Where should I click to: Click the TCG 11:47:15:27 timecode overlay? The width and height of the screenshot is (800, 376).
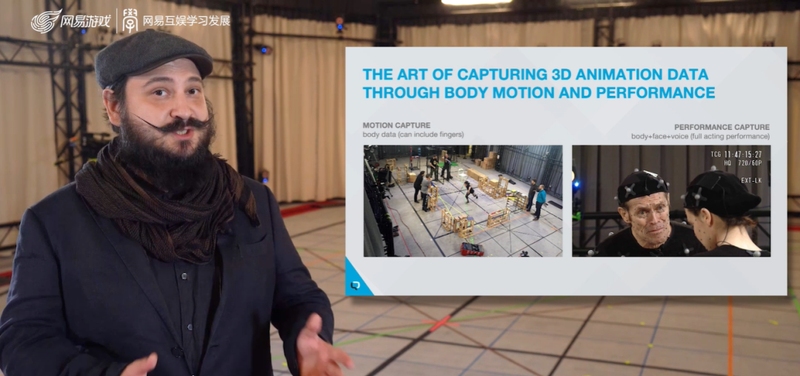pos(736,154)
